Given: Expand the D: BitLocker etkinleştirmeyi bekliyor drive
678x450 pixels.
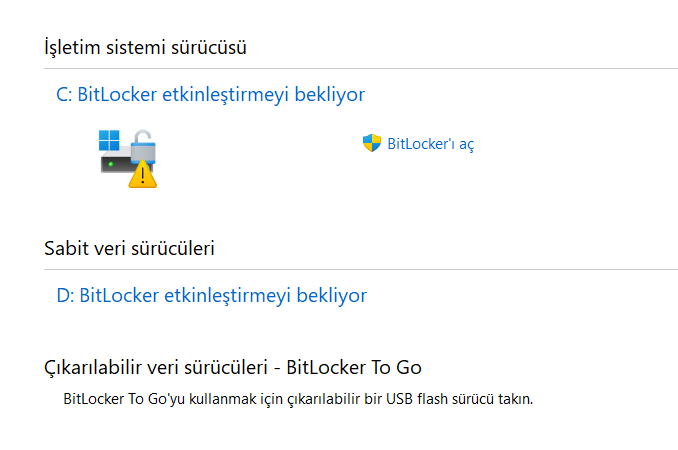Looking at the screenshot, I should click(x=212, y=296).
